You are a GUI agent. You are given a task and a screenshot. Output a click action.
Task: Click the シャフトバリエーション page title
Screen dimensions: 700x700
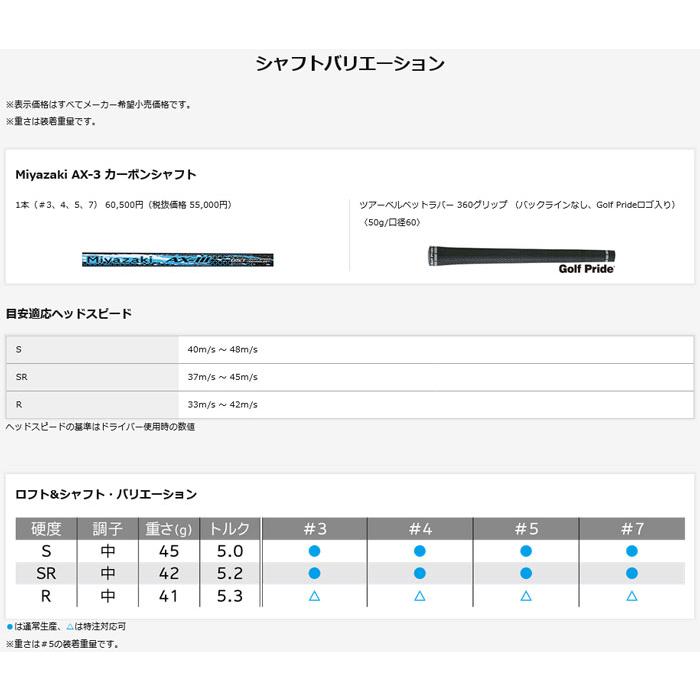(x=350, y=63)
